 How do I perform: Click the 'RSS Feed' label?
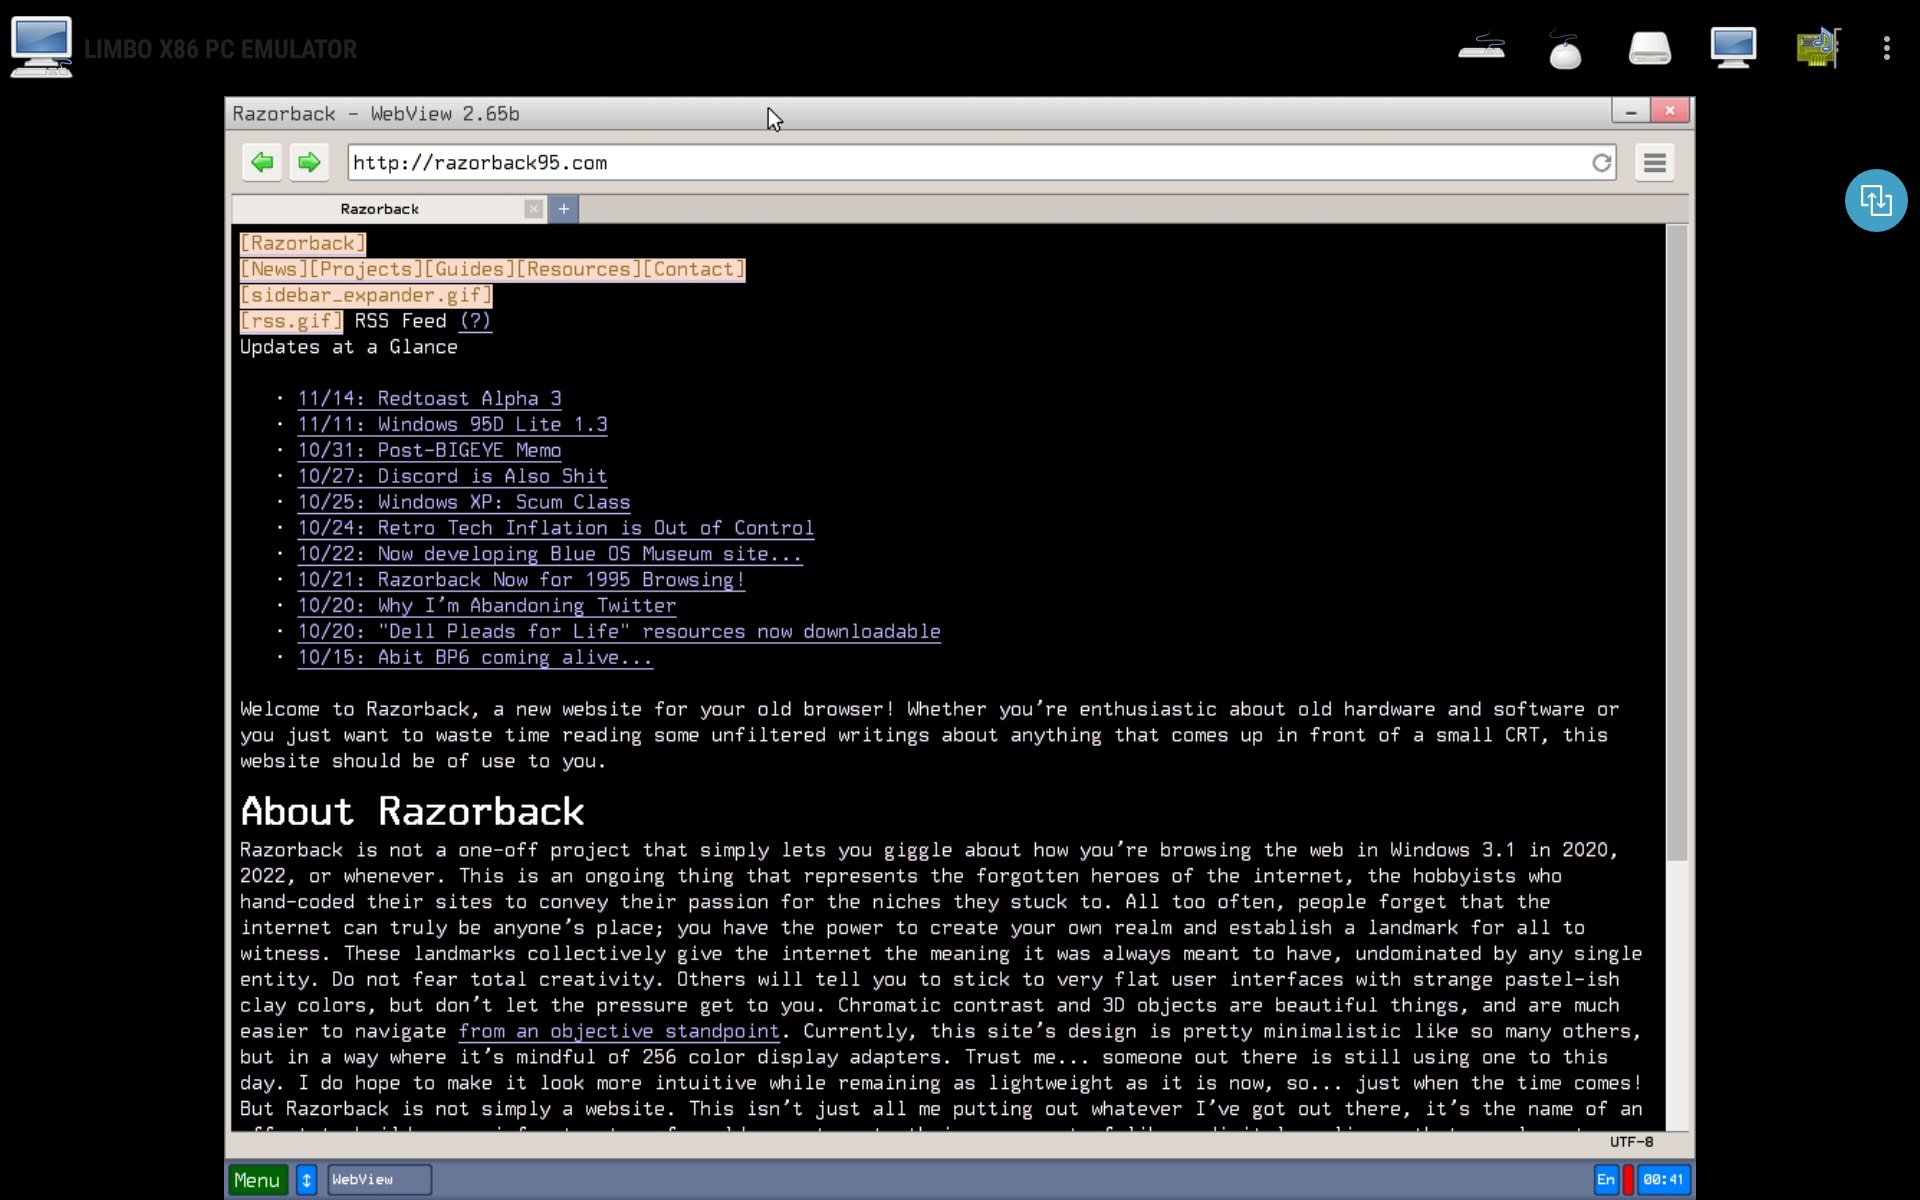click(400, 321)
